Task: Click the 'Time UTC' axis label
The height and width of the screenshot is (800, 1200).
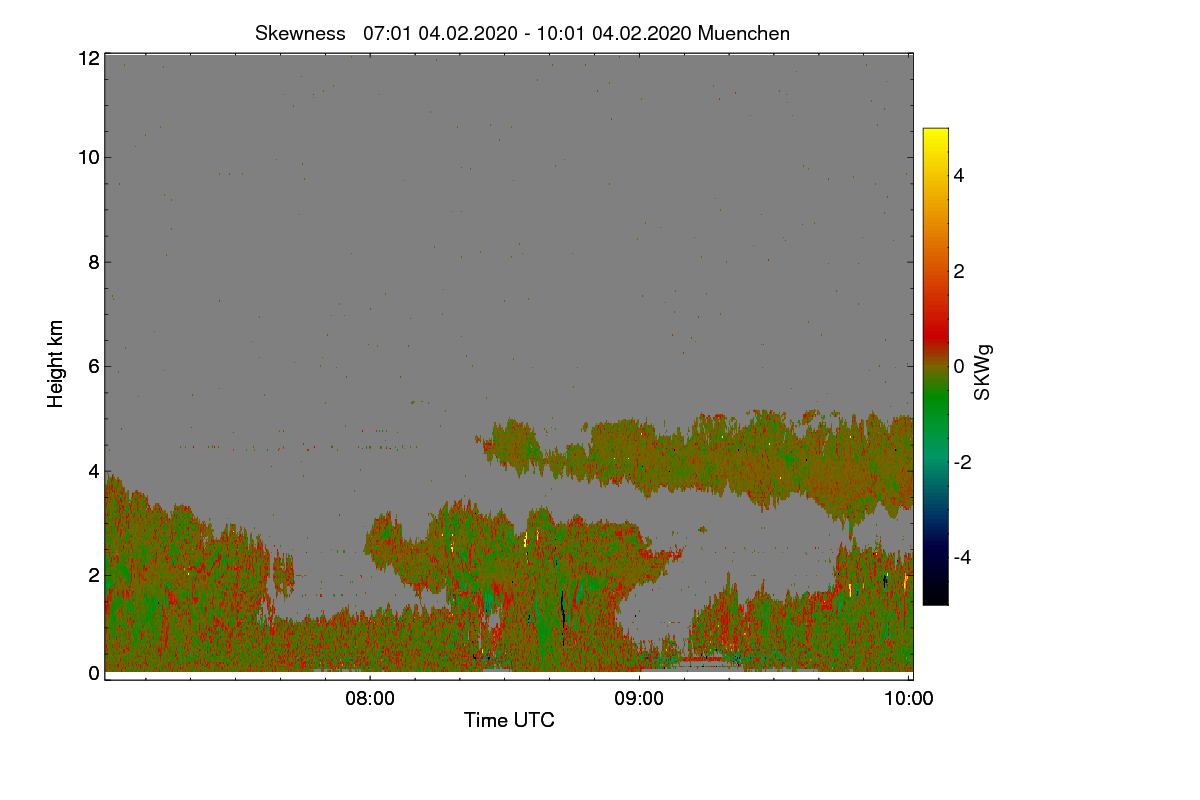Action: pos(509,720)
